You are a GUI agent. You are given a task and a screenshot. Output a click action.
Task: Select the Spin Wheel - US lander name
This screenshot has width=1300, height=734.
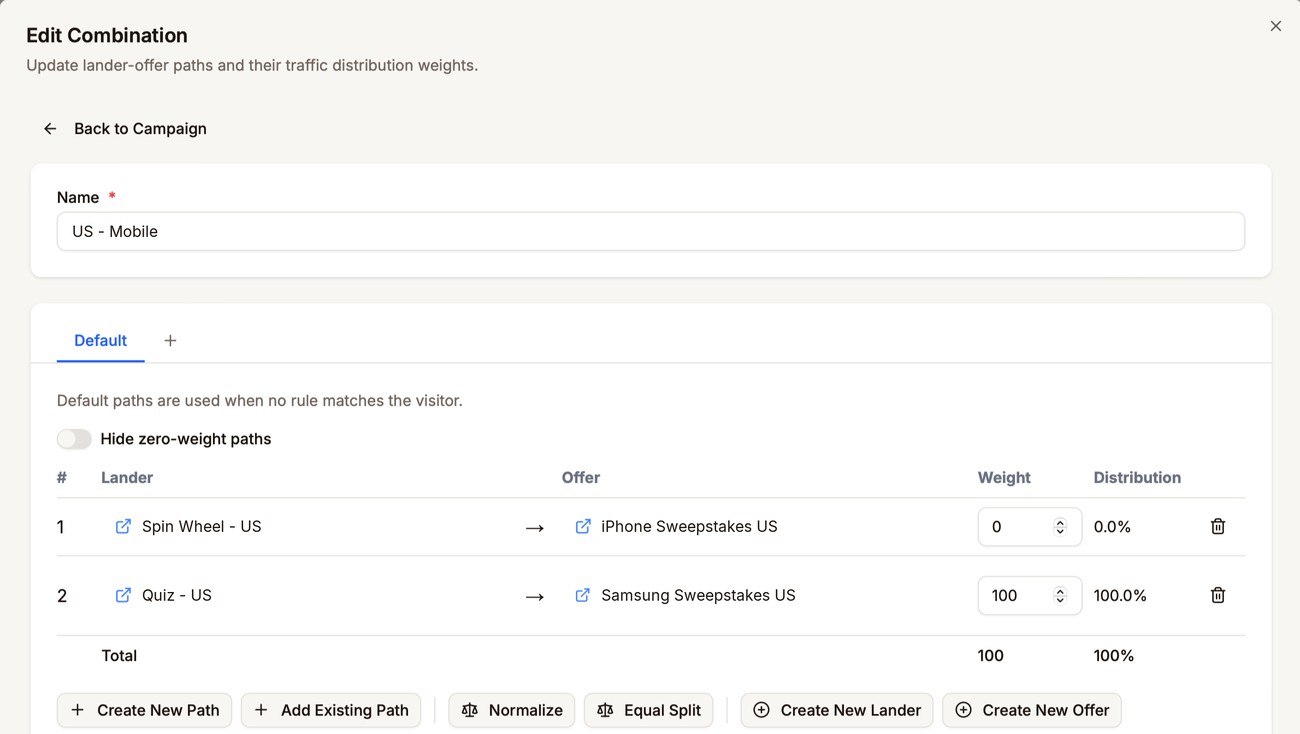tap(202, 526)
